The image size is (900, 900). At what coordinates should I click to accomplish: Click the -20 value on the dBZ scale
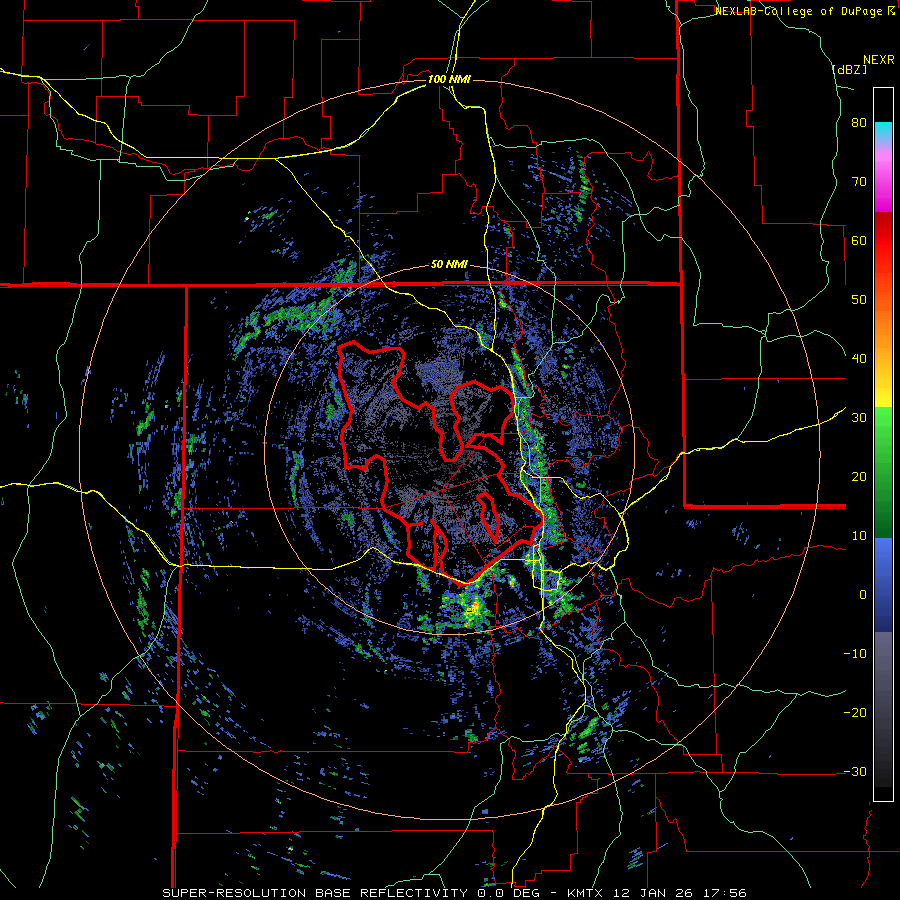point(855,713)
